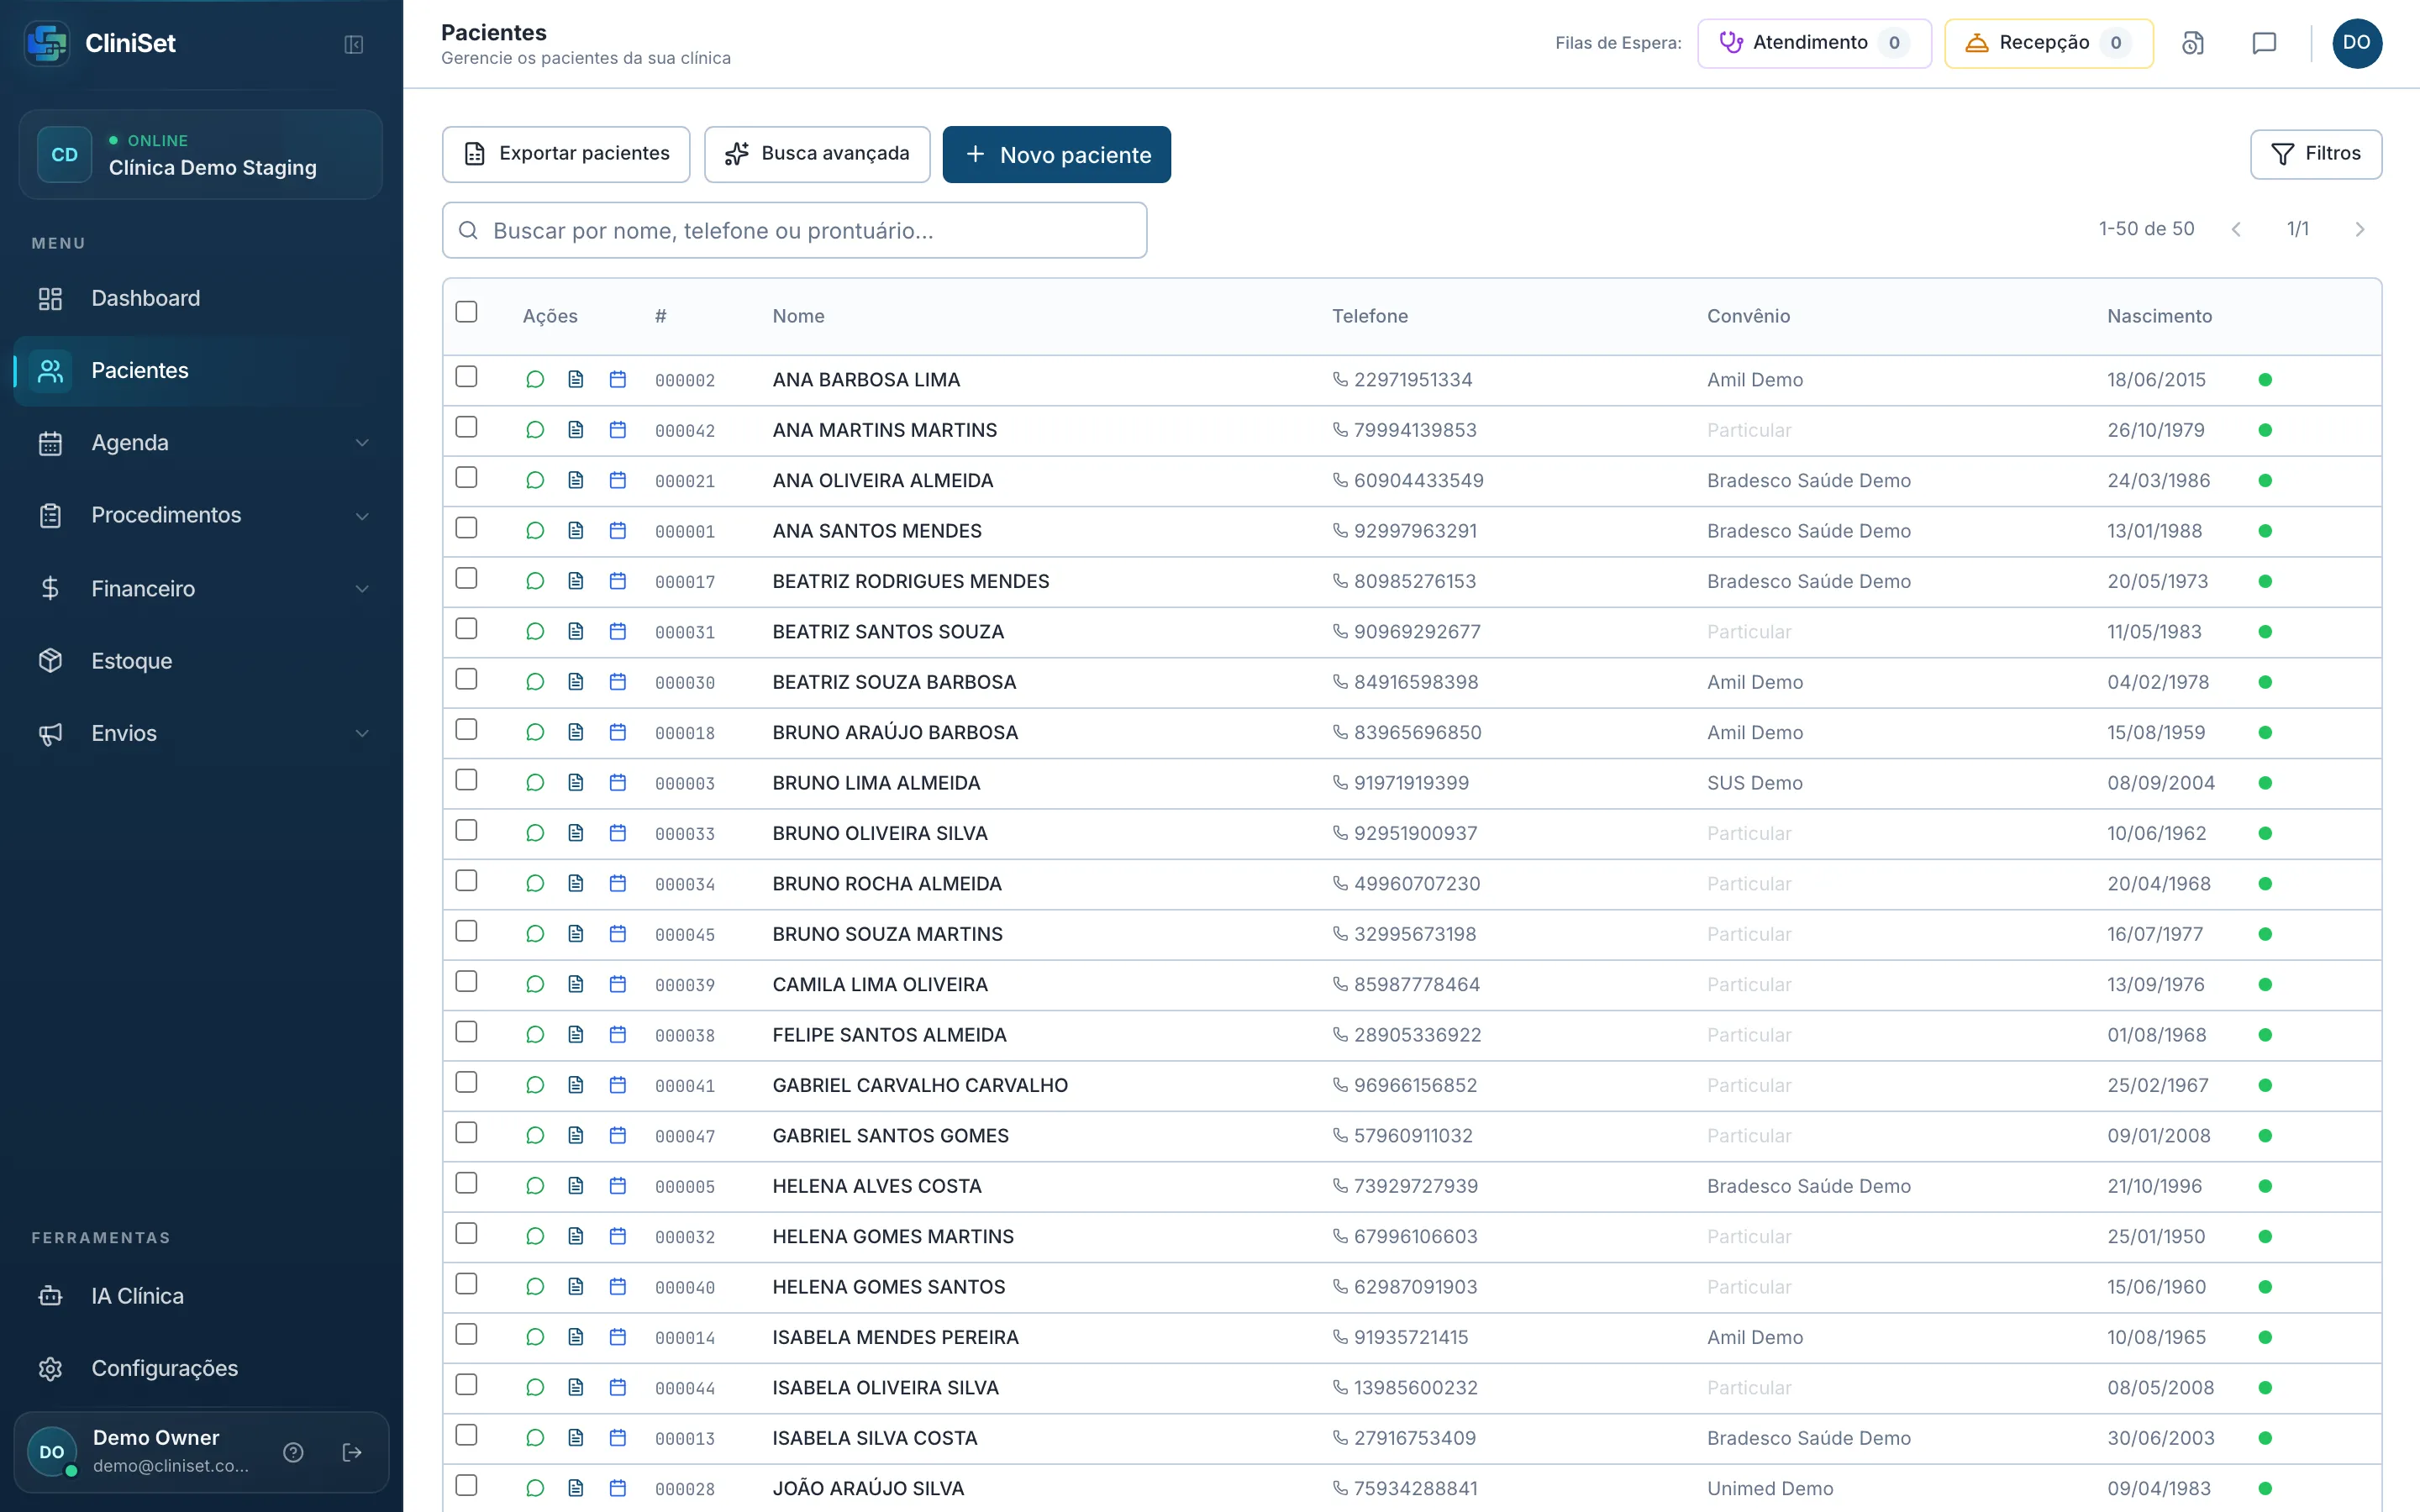The height and width of the screenshot is (1512, 2420).
Task: Toggle the select-all patients checkbox
Action: click(x=466, y=312)
